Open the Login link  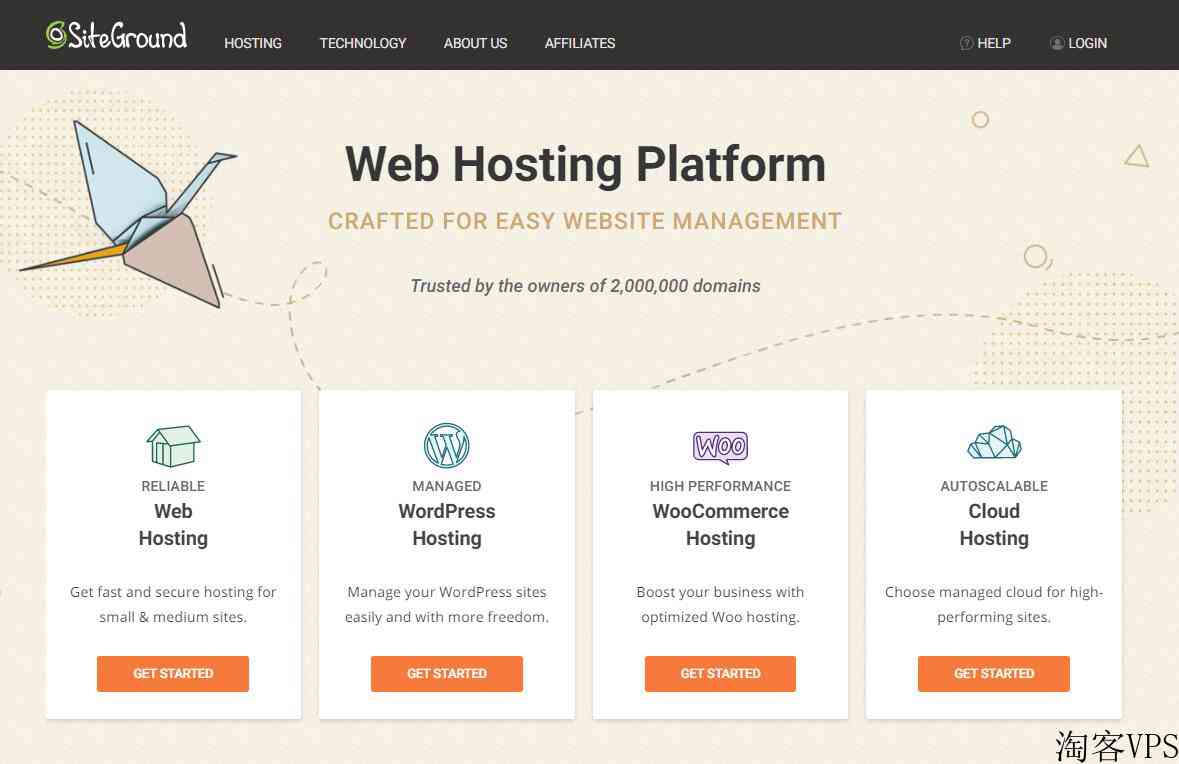pyautogui.click(x=1087, y=44)
